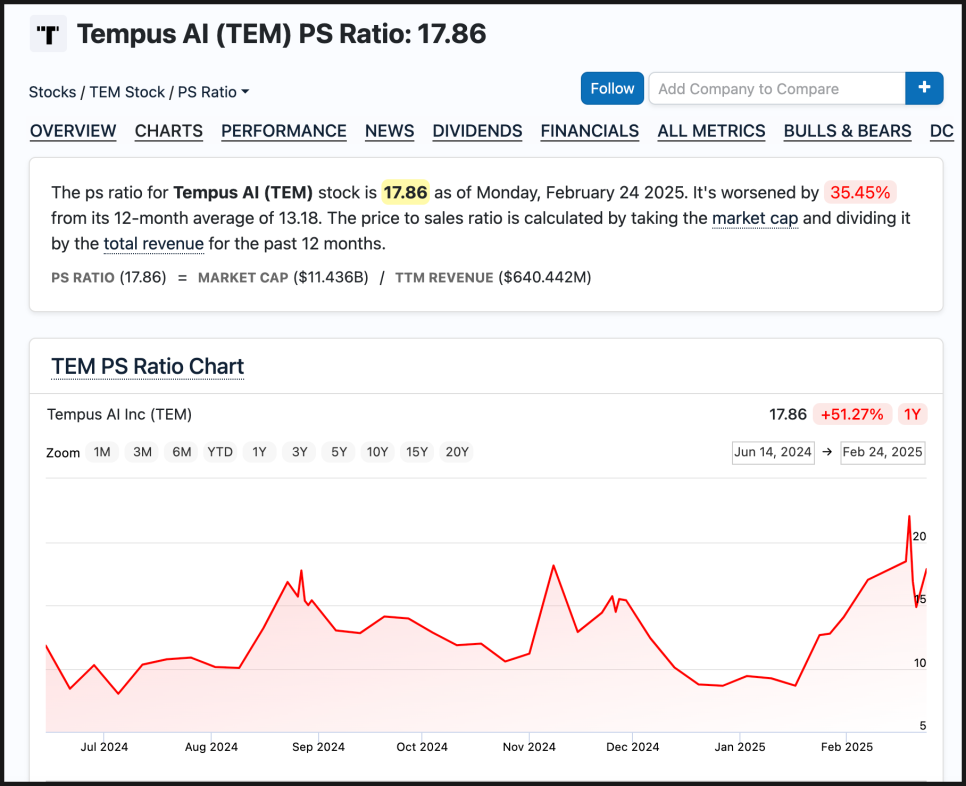Viewport: 966px width, 786px height.
Task: Switch to the CHARTS tab
Action: click(169, 131)
